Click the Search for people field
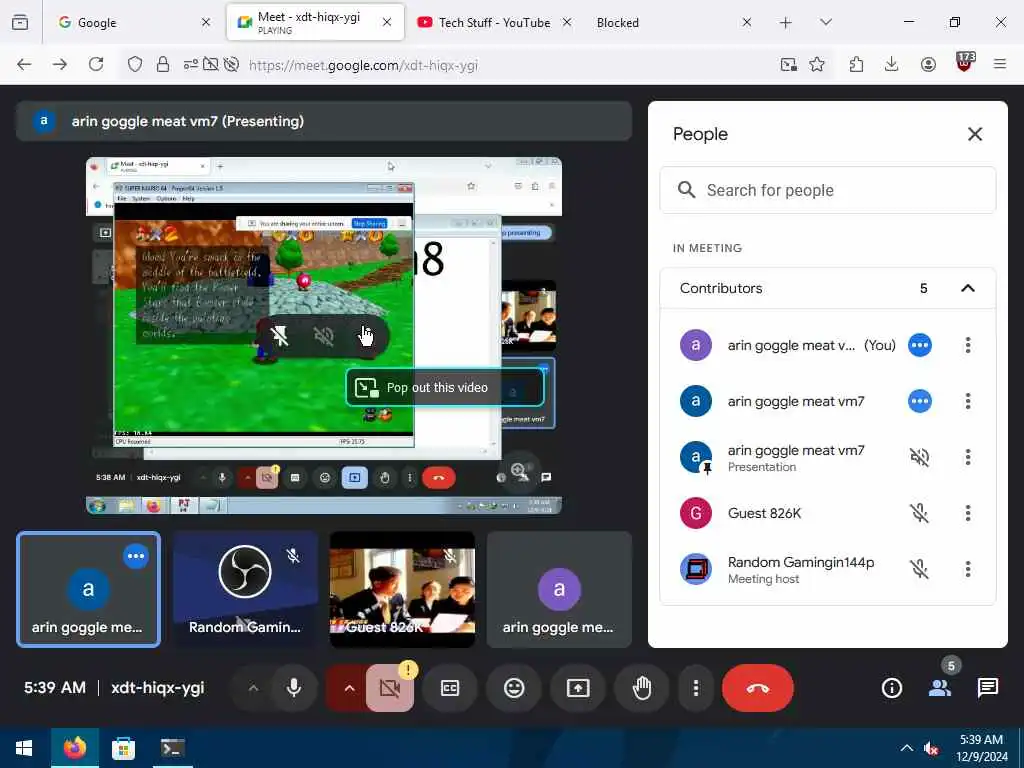 pos(827,190)
